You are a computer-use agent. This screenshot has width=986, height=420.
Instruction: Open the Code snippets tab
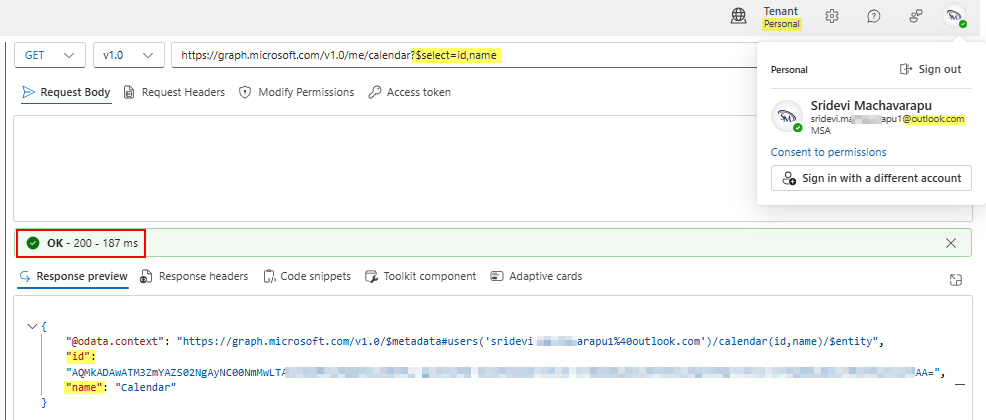(307, 277)
